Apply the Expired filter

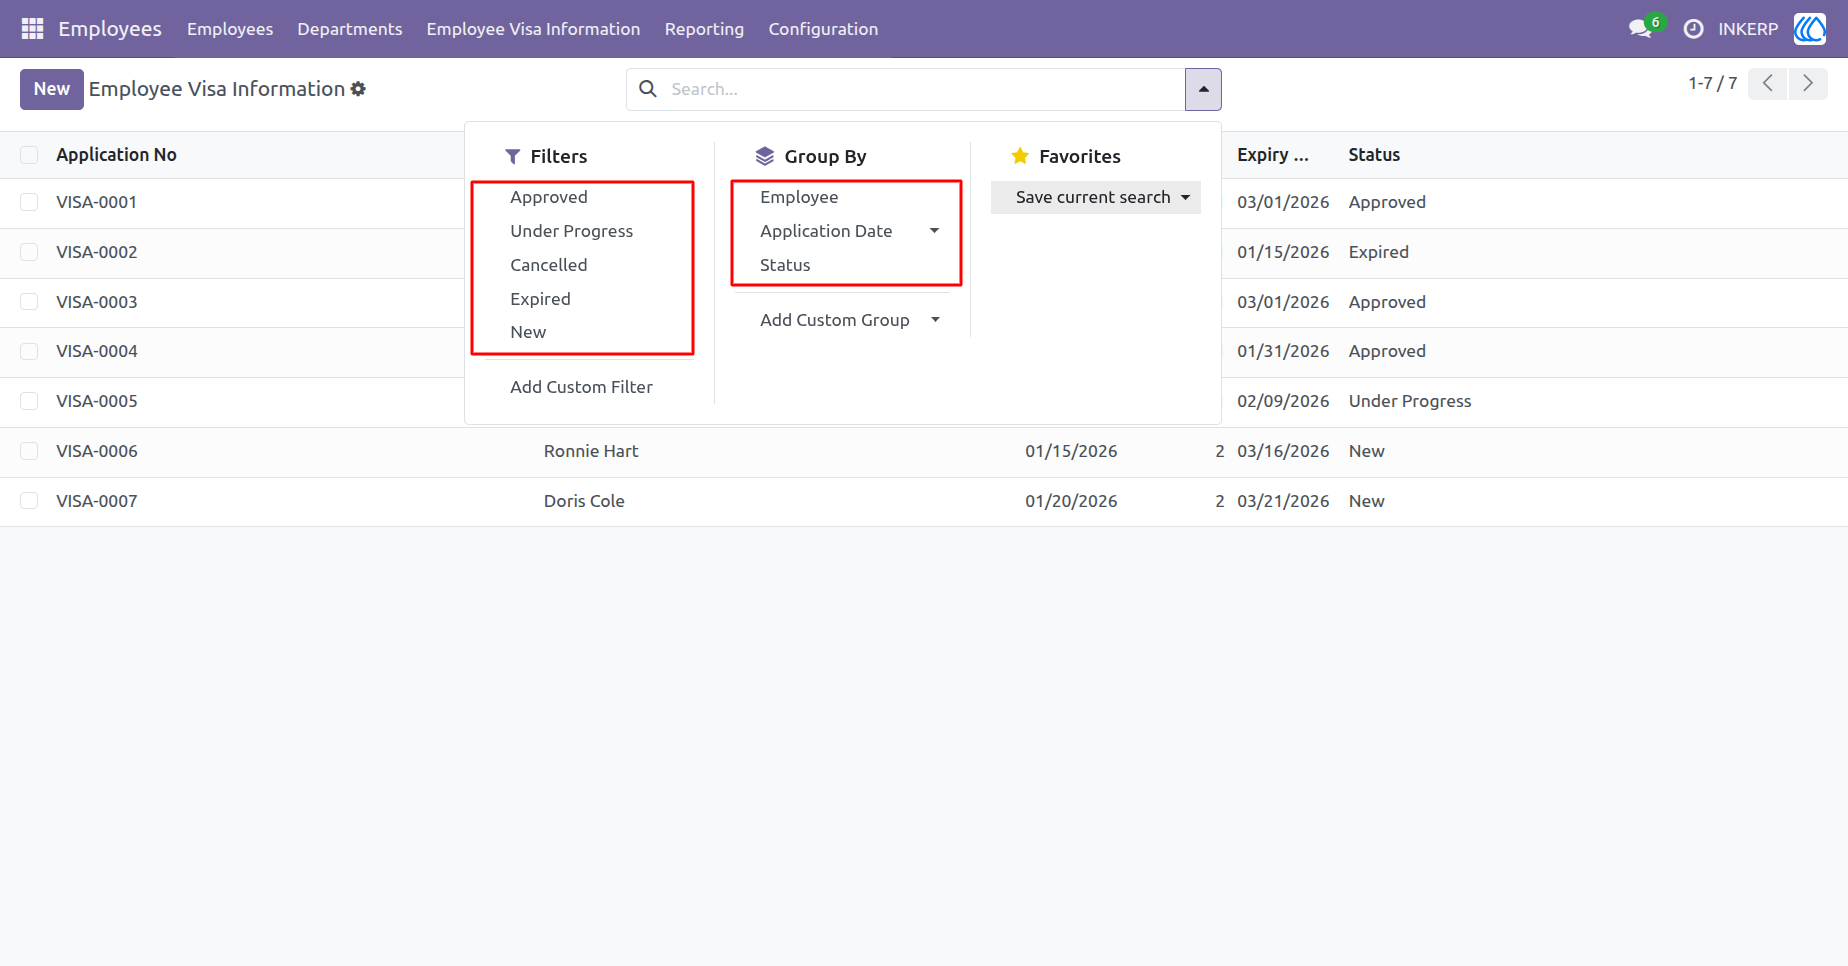coord(540,299)
